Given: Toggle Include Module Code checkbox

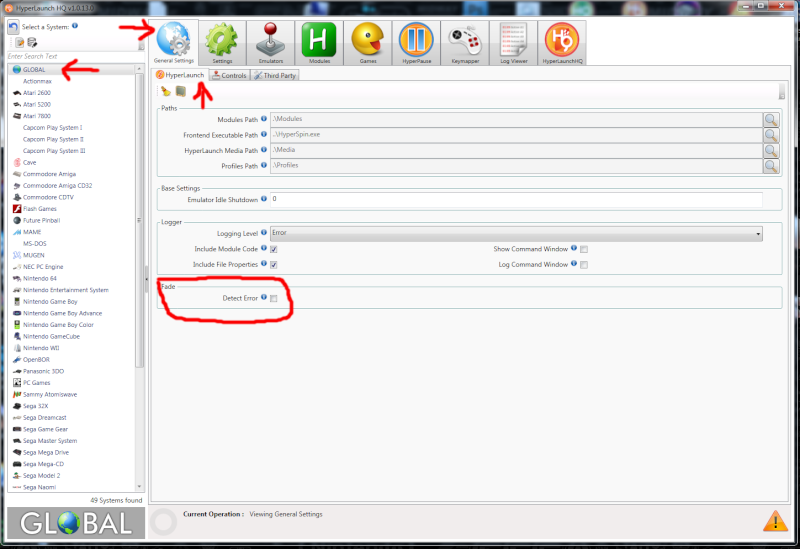Looking at the screenshot, I should tap(274, 249).
